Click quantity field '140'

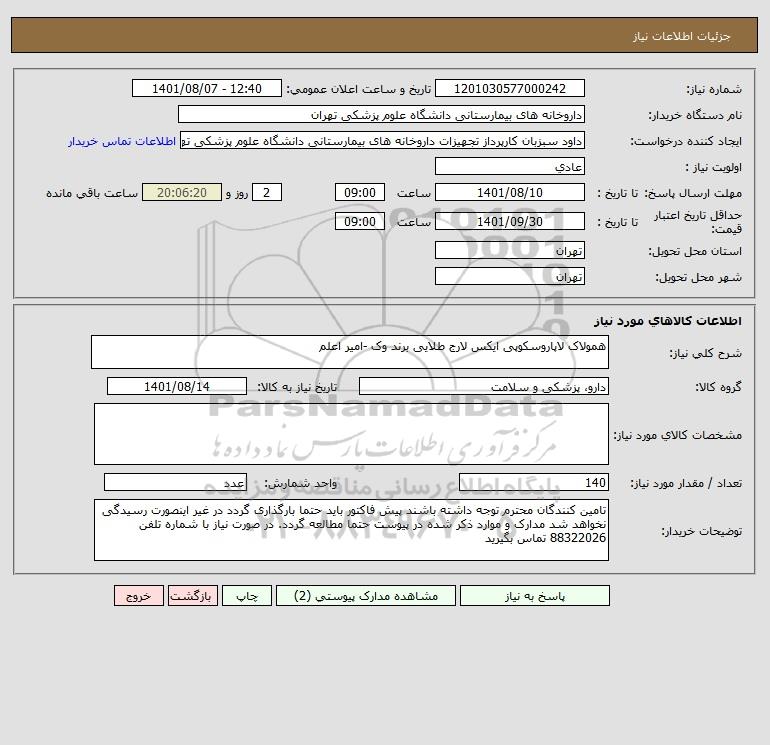(534, 482)
